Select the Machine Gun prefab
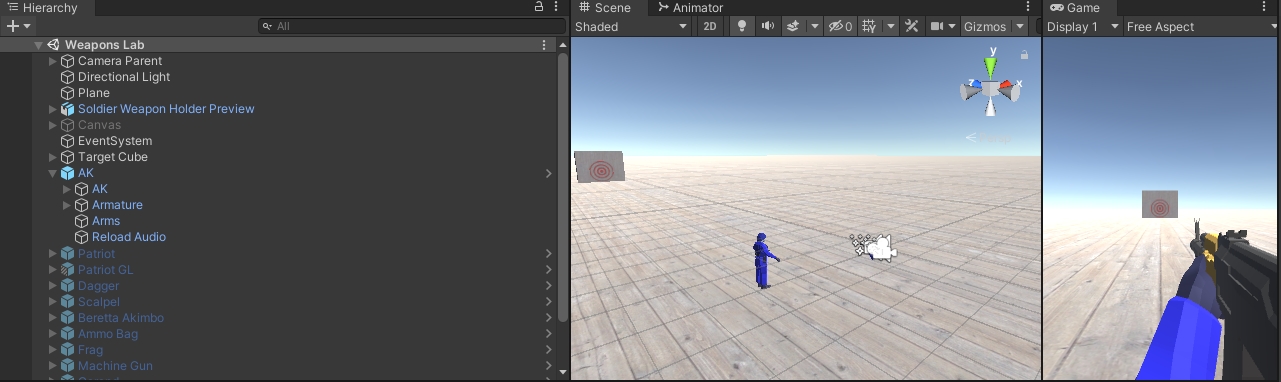The image size is (1281, 382). [x=115, y=366]
